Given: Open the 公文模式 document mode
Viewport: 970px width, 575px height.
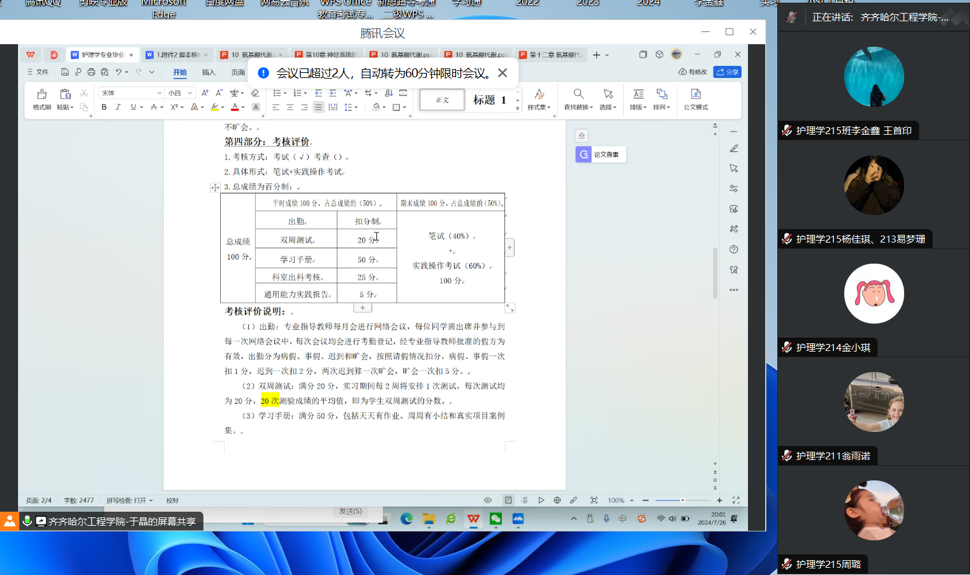Looking at the screenshot, I should coord(695,99).
